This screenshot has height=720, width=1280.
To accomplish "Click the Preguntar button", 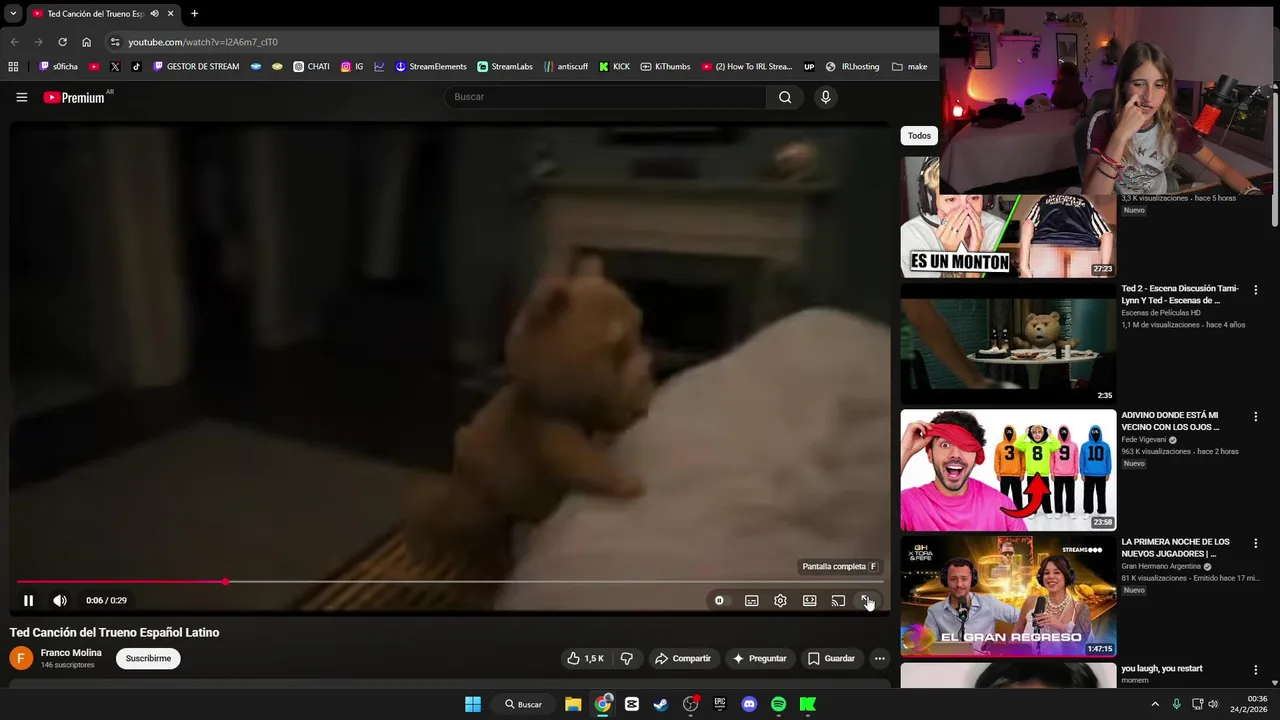I will pos(759,658).
